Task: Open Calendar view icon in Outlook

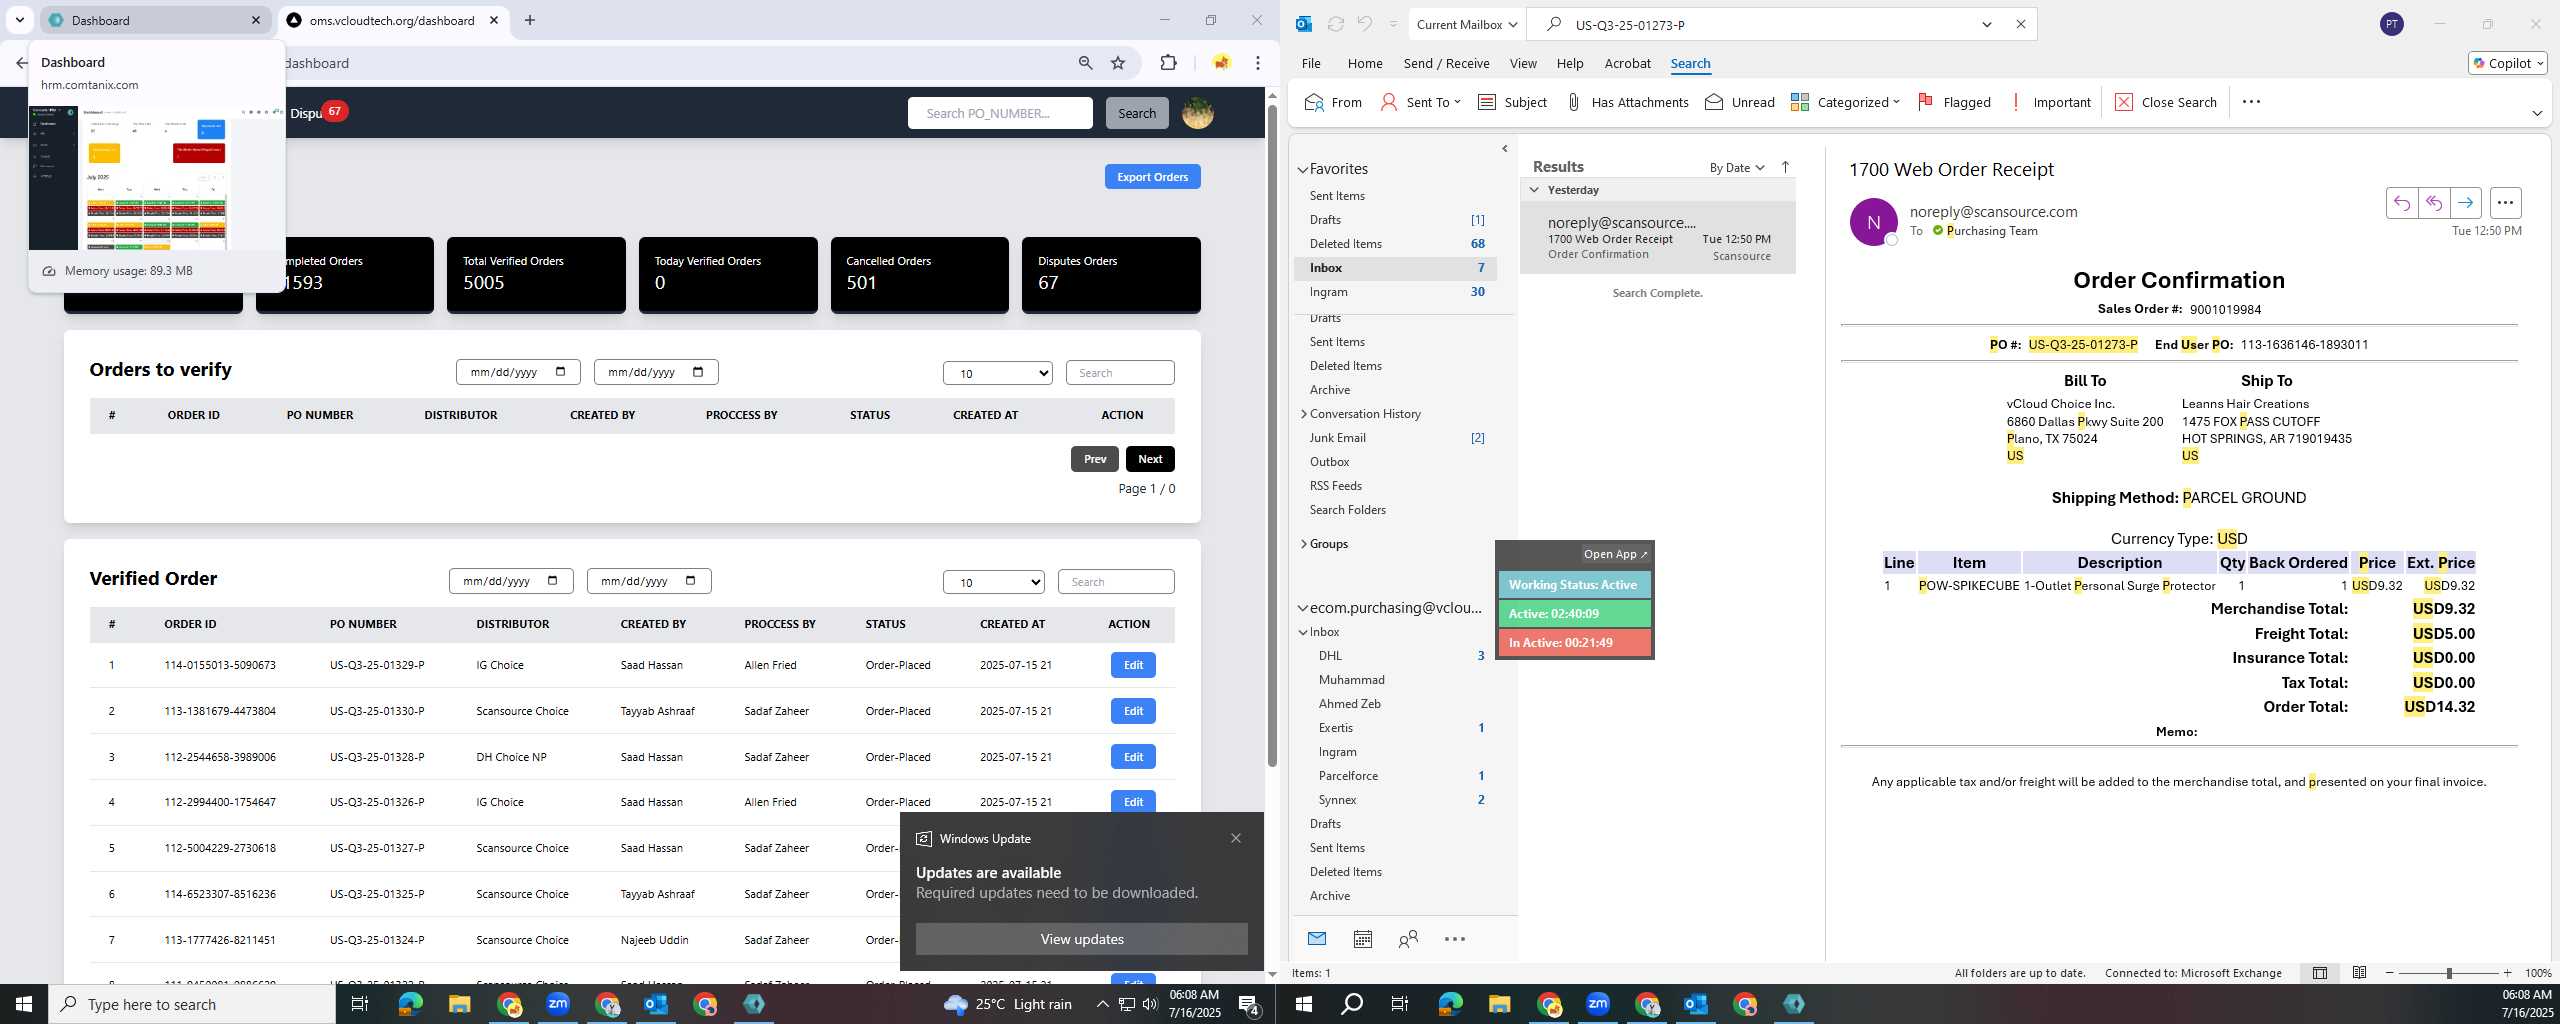Action: coord(1362,938)
